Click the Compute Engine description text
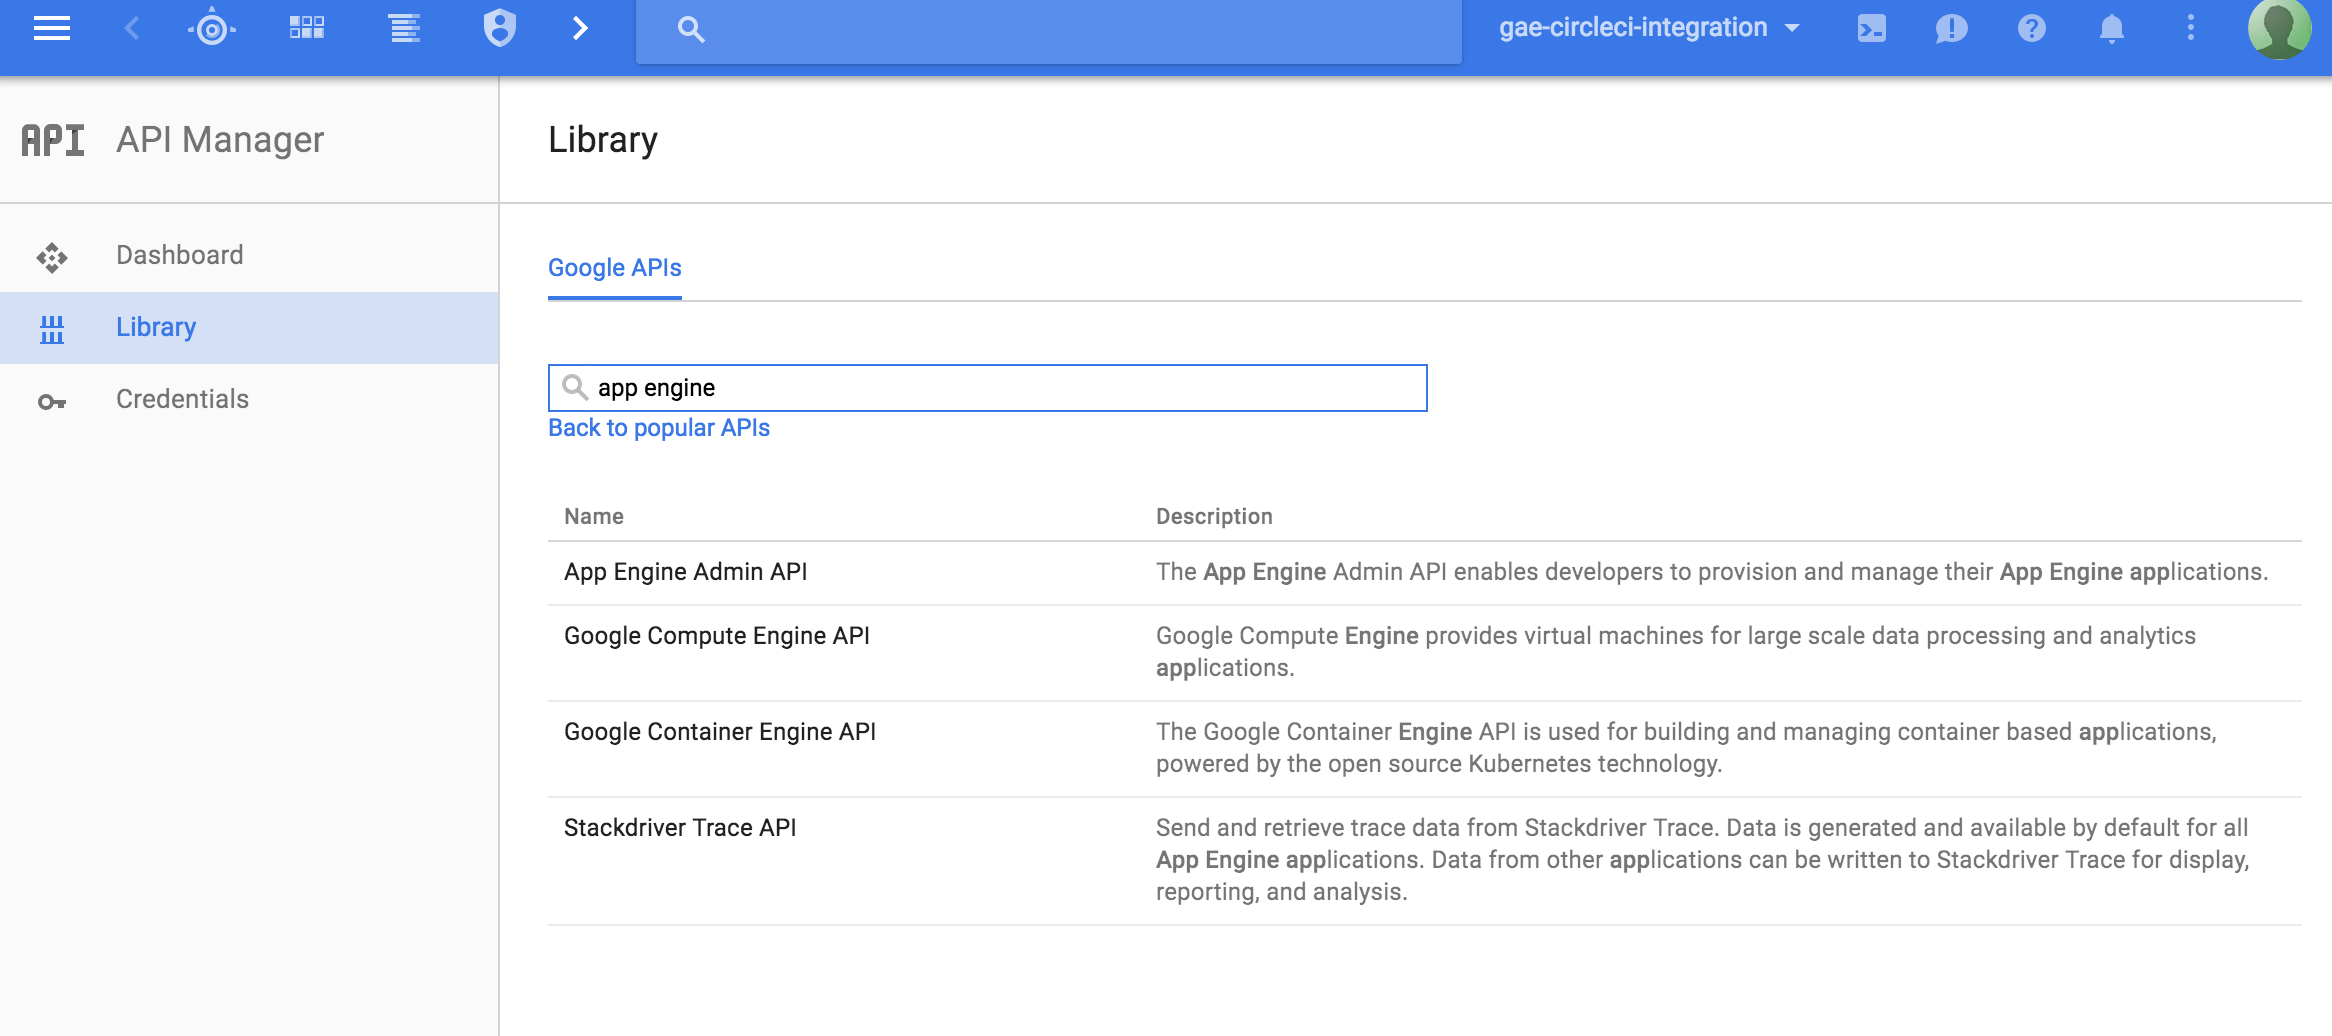This screenshot has height=1036, width=2332. [x=1676, y=652]
